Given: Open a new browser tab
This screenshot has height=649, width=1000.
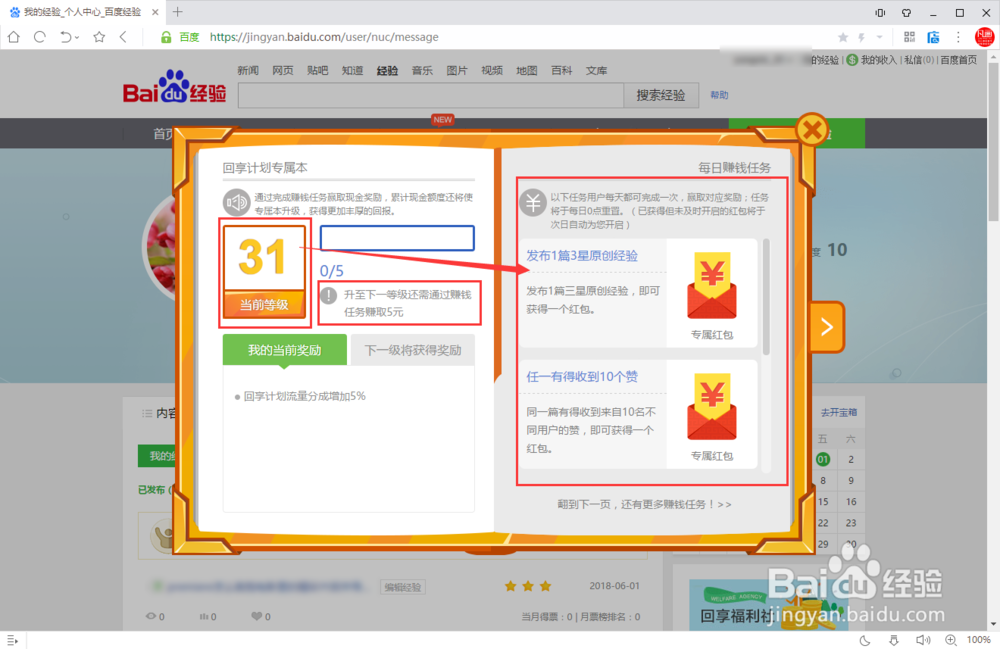Looking at the screenshot, I should tap(177, 11).
